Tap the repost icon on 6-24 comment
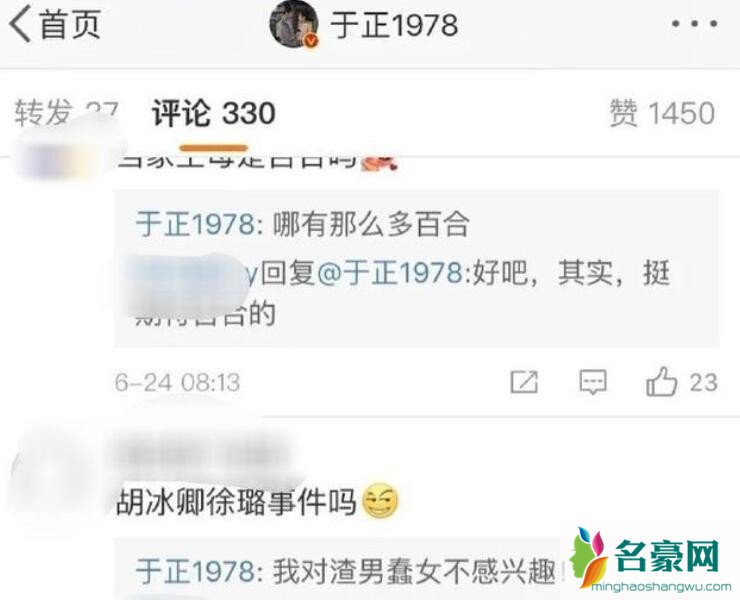Viewport: 740px width, 600px height. coord(524,381)
